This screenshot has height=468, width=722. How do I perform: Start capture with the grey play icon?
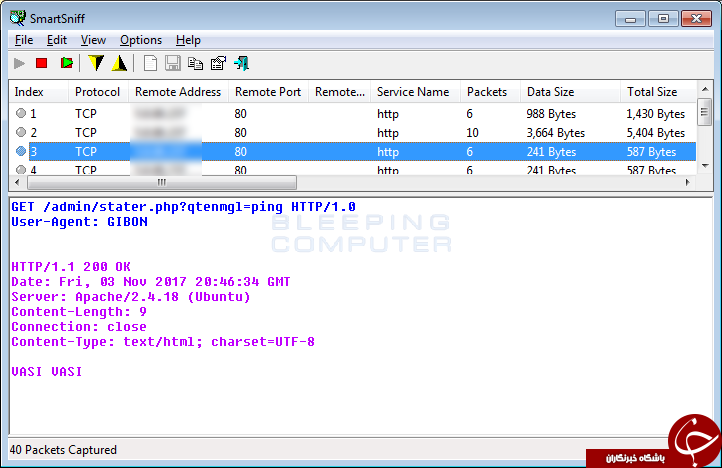(x=19, y=63)
